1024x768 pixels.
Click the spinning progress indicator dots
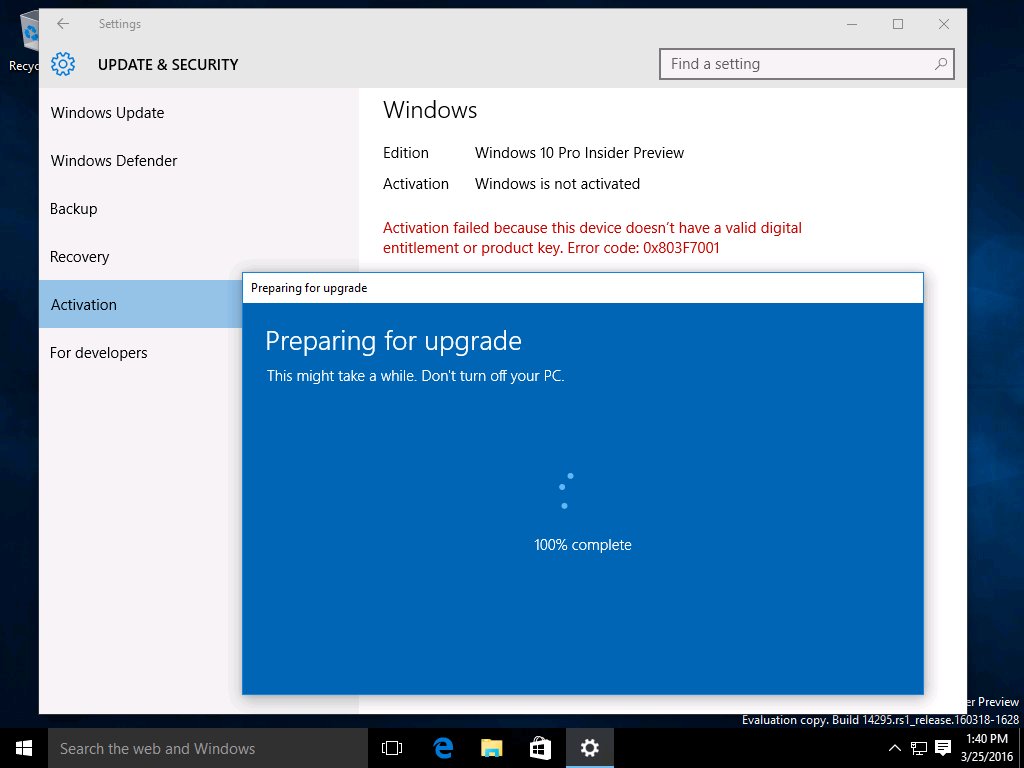pyautogui.click(x=566, y=491)
